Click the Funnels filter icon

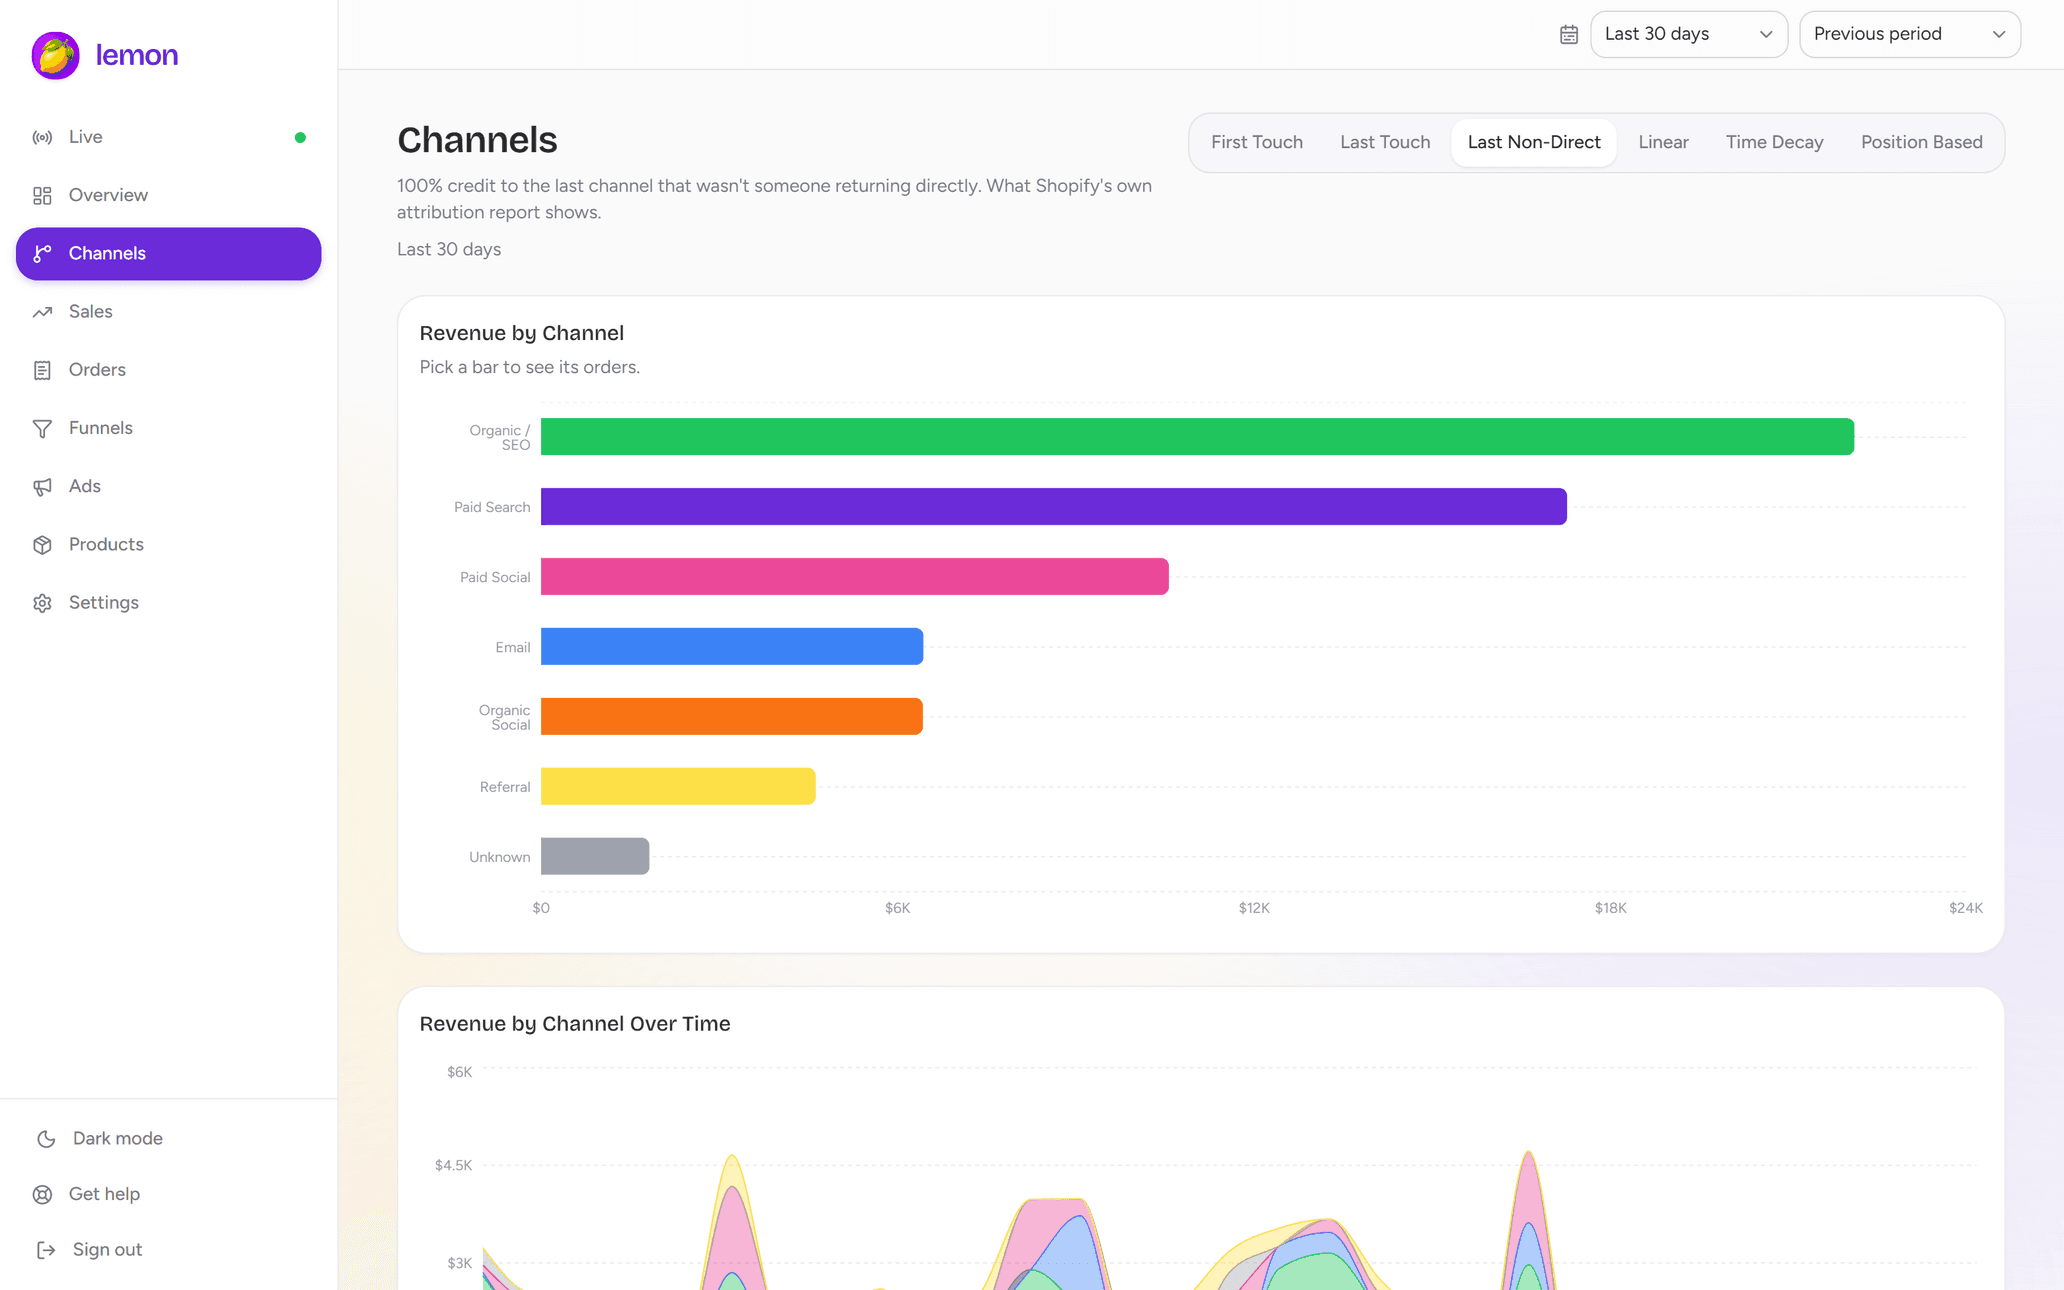click(42, 428)
